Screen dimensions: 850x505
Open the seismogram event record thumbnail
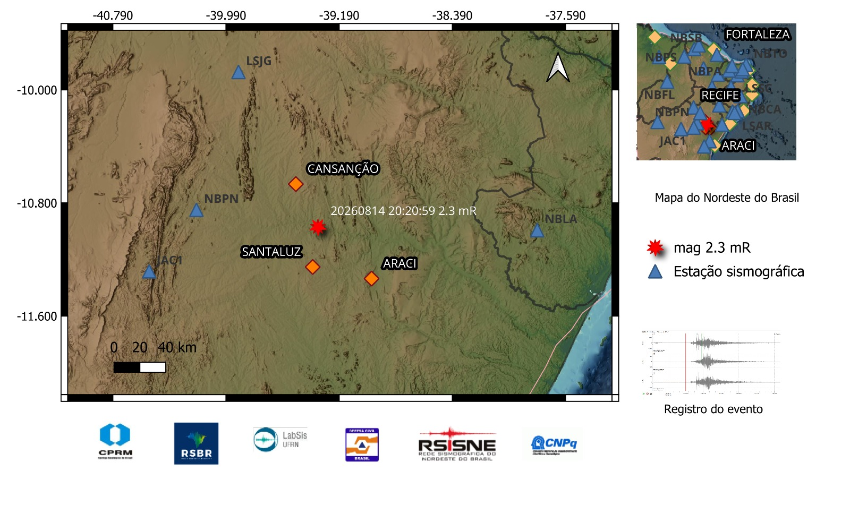[x=711, y=363]
